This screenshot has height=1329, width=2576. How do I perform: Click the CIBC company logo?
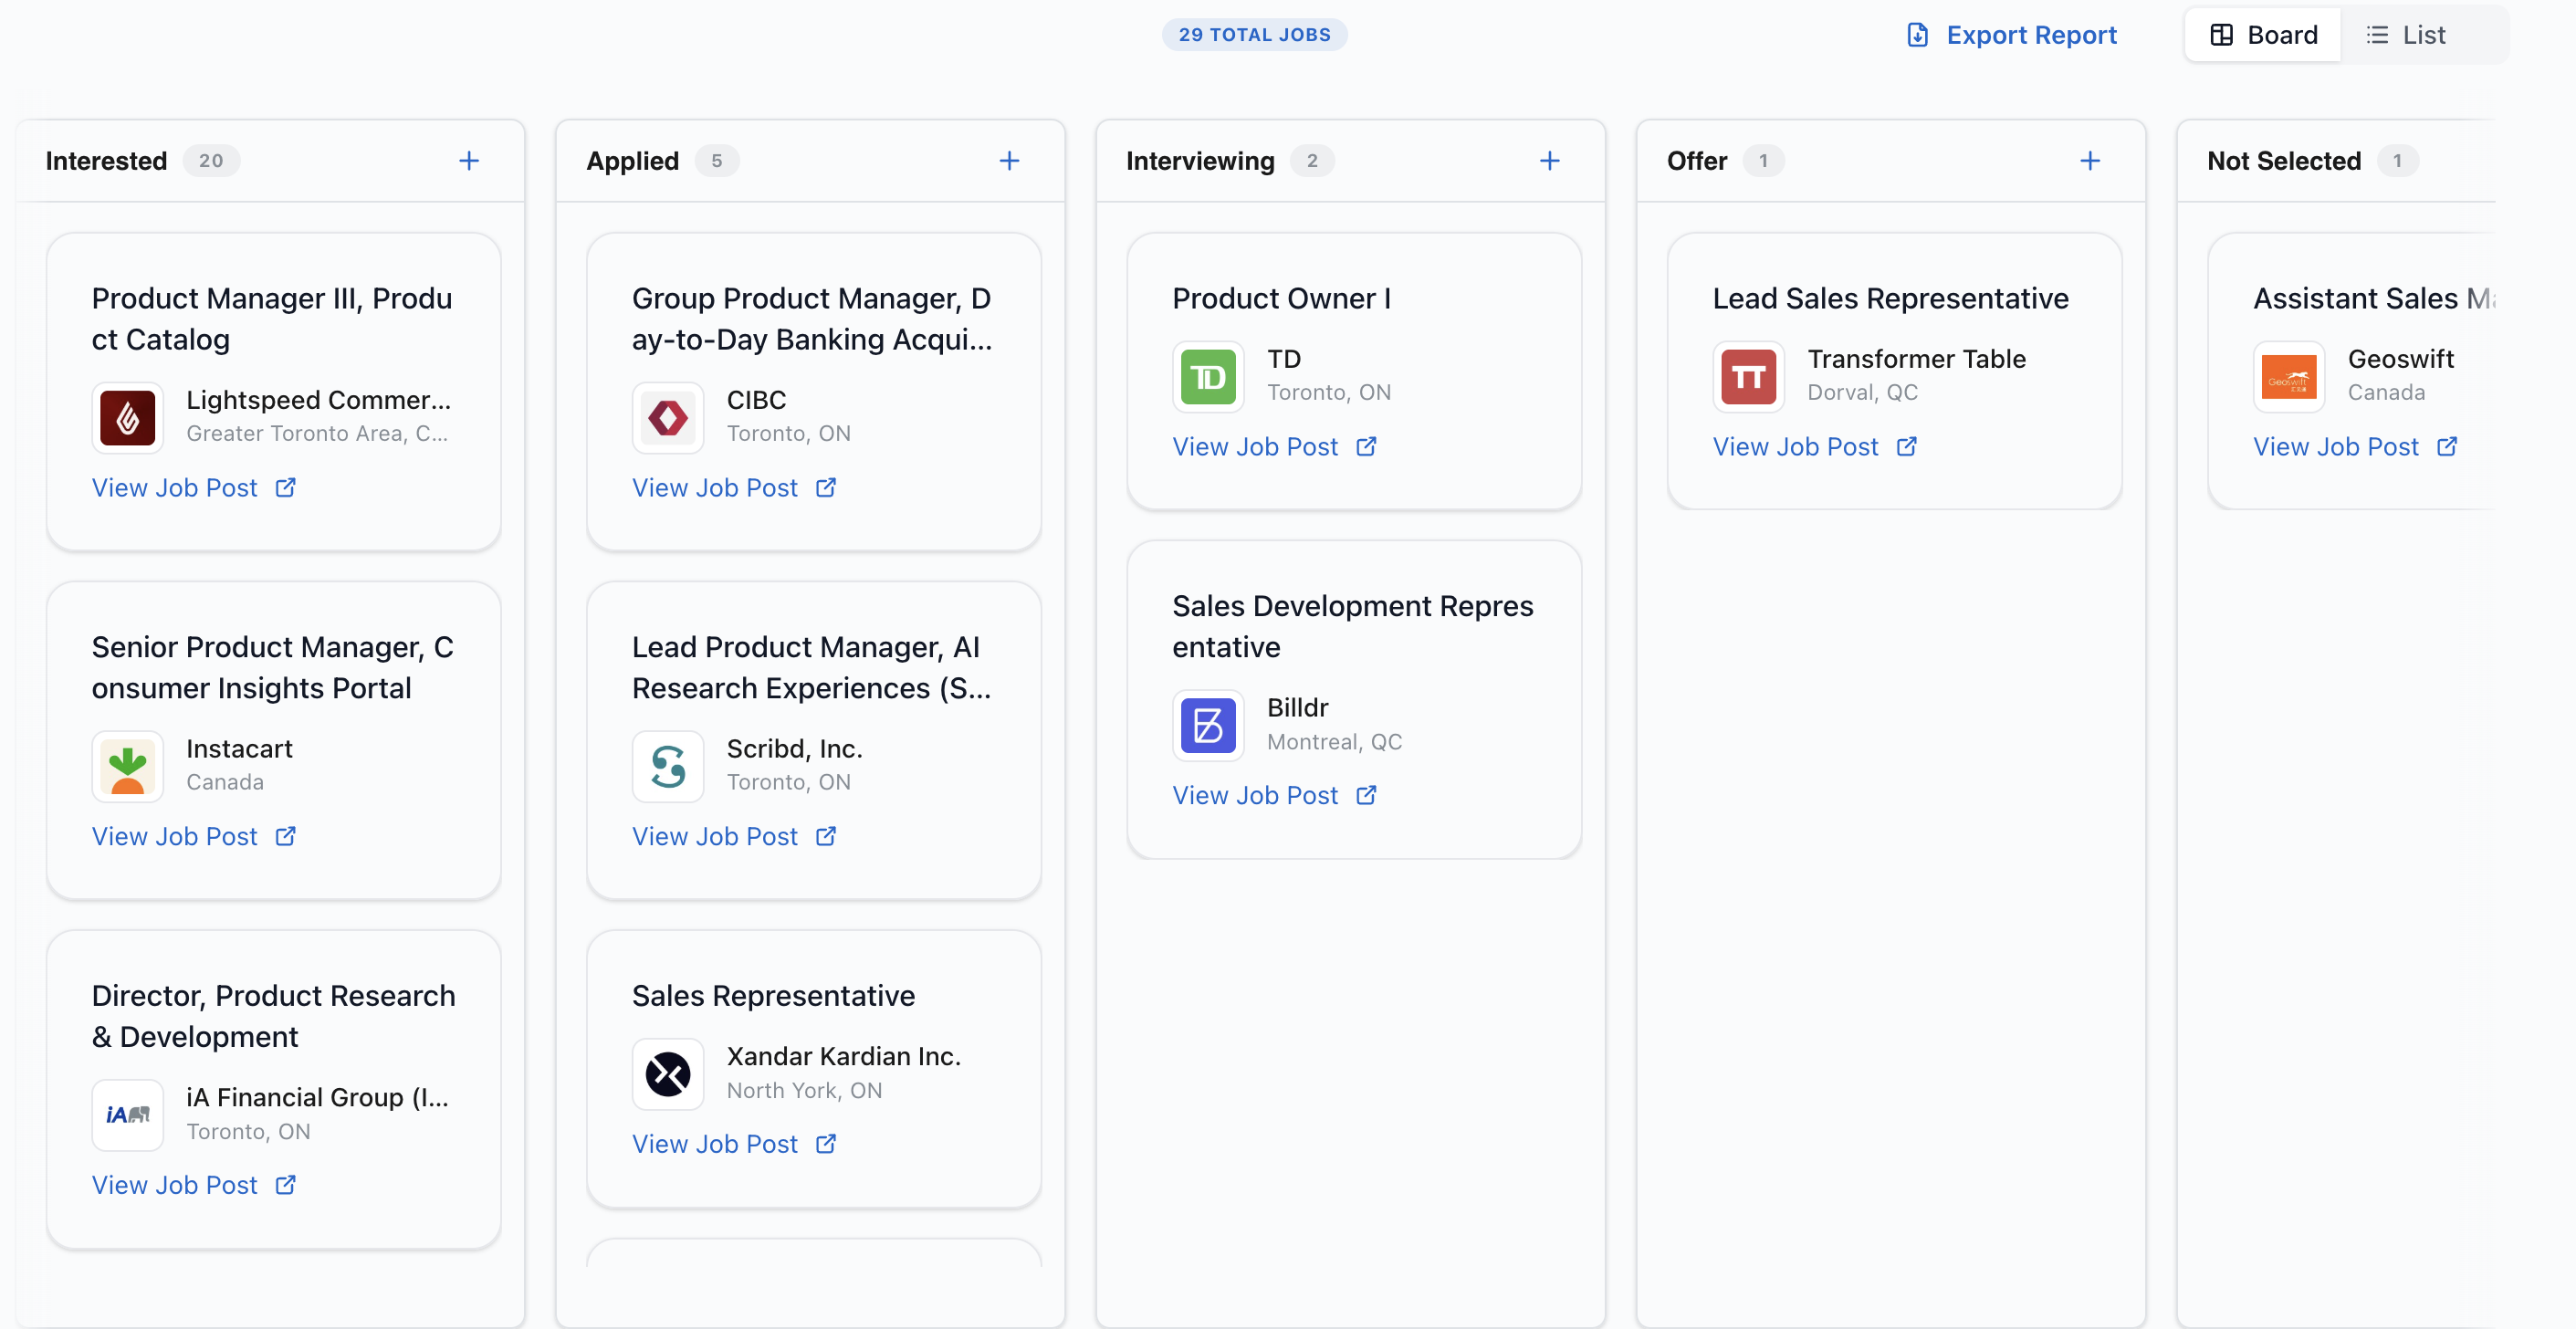[667, 417]
